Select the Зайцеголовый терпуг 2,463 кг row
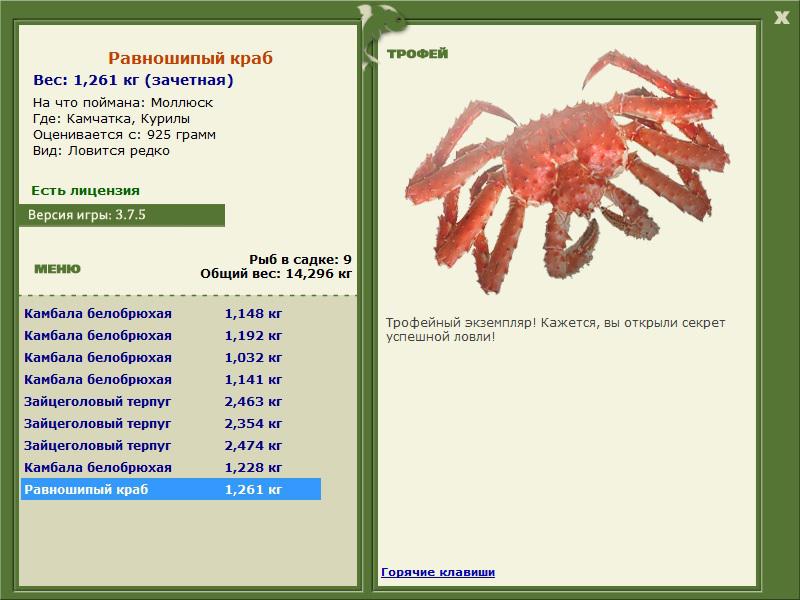The width and height of the screenshot is (800, 600). pyautogui.click(x=170, y=401)
